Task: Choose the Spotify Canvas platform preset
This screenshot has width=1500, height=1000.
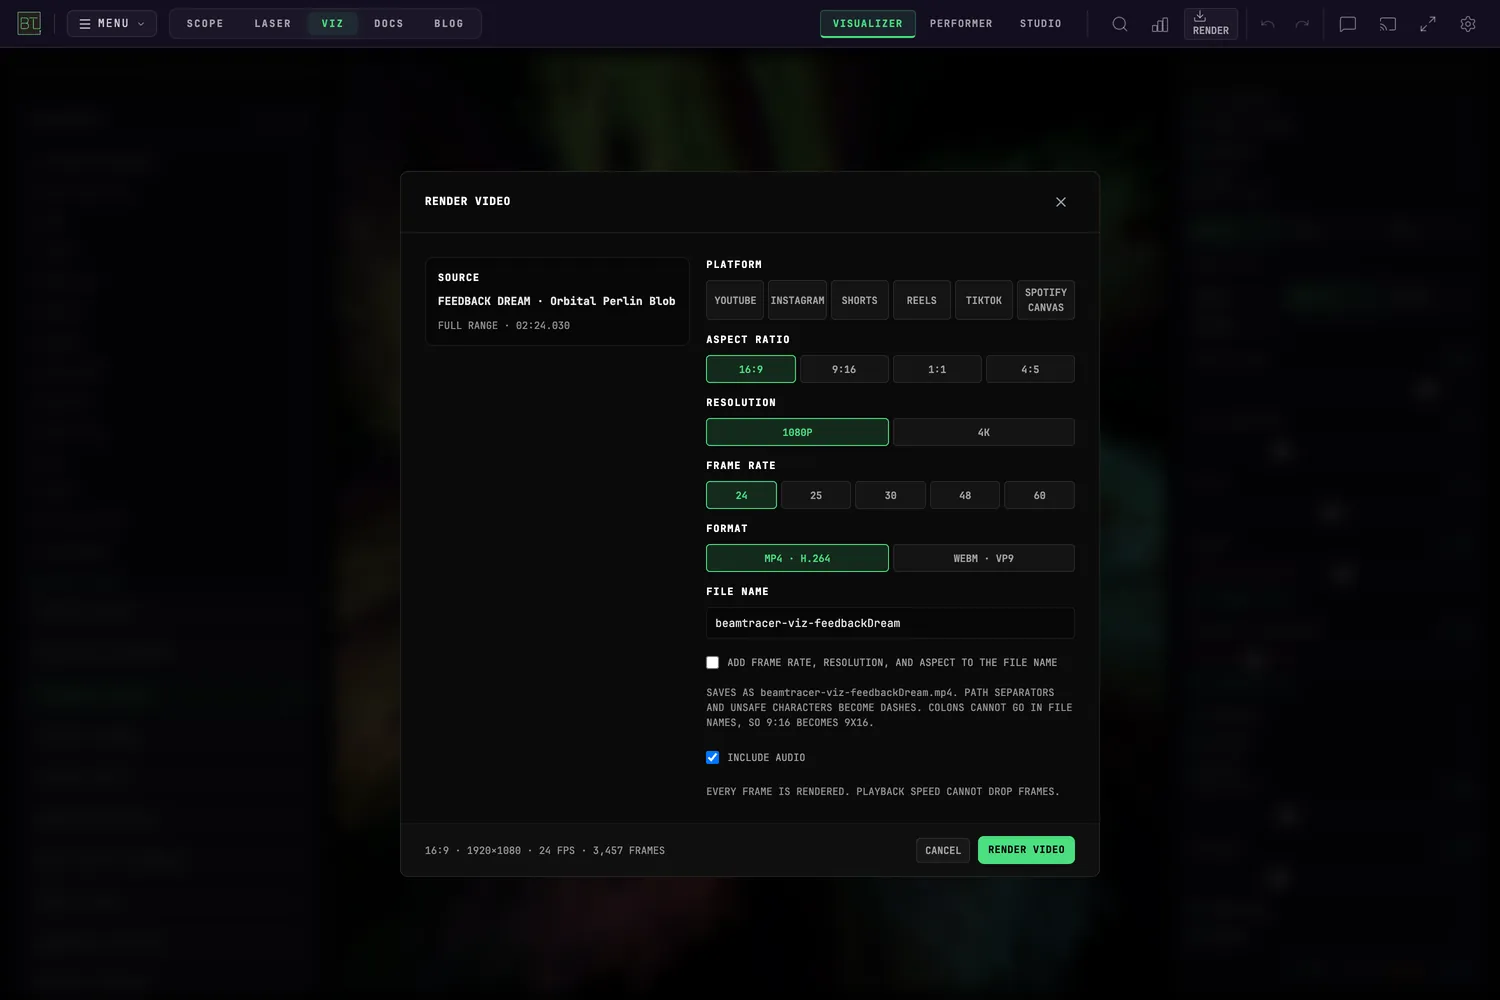Action: (x=1046, y=300)
